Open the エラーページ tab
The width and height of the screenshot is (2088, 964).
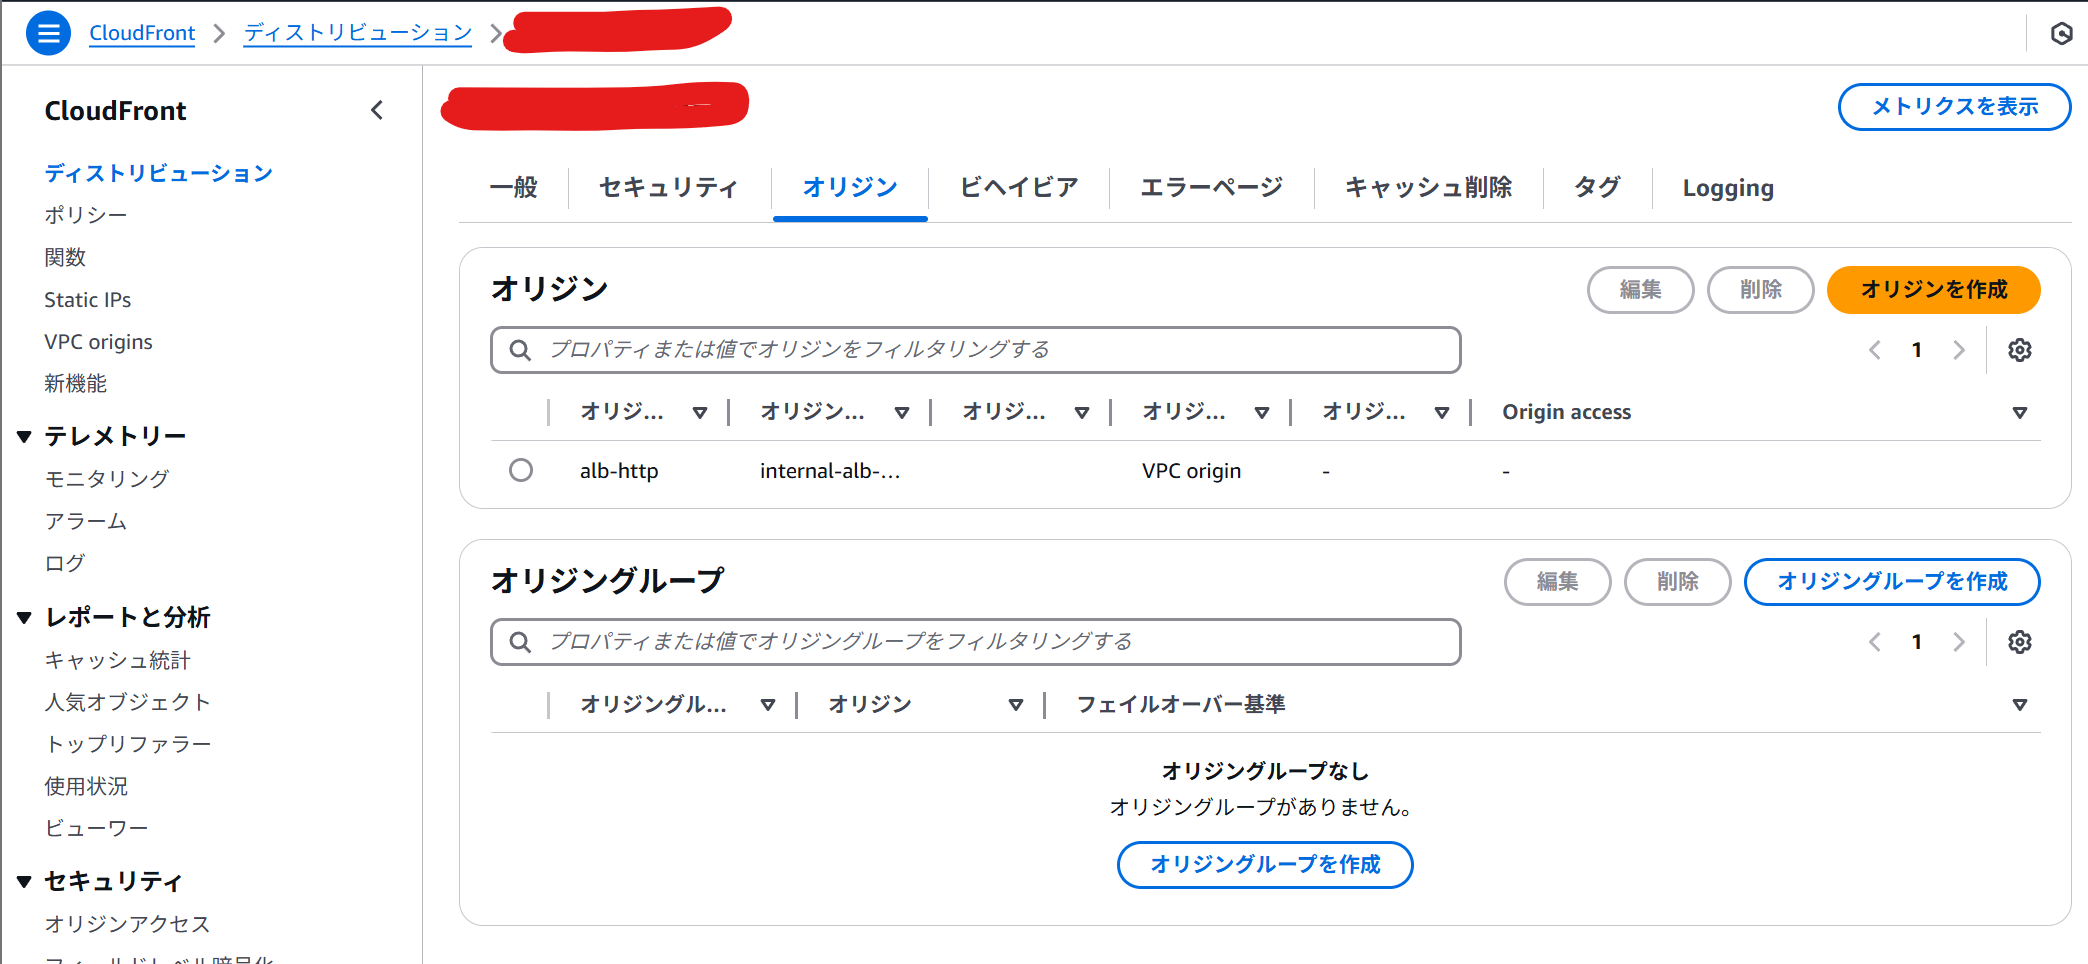[1212, 187]
